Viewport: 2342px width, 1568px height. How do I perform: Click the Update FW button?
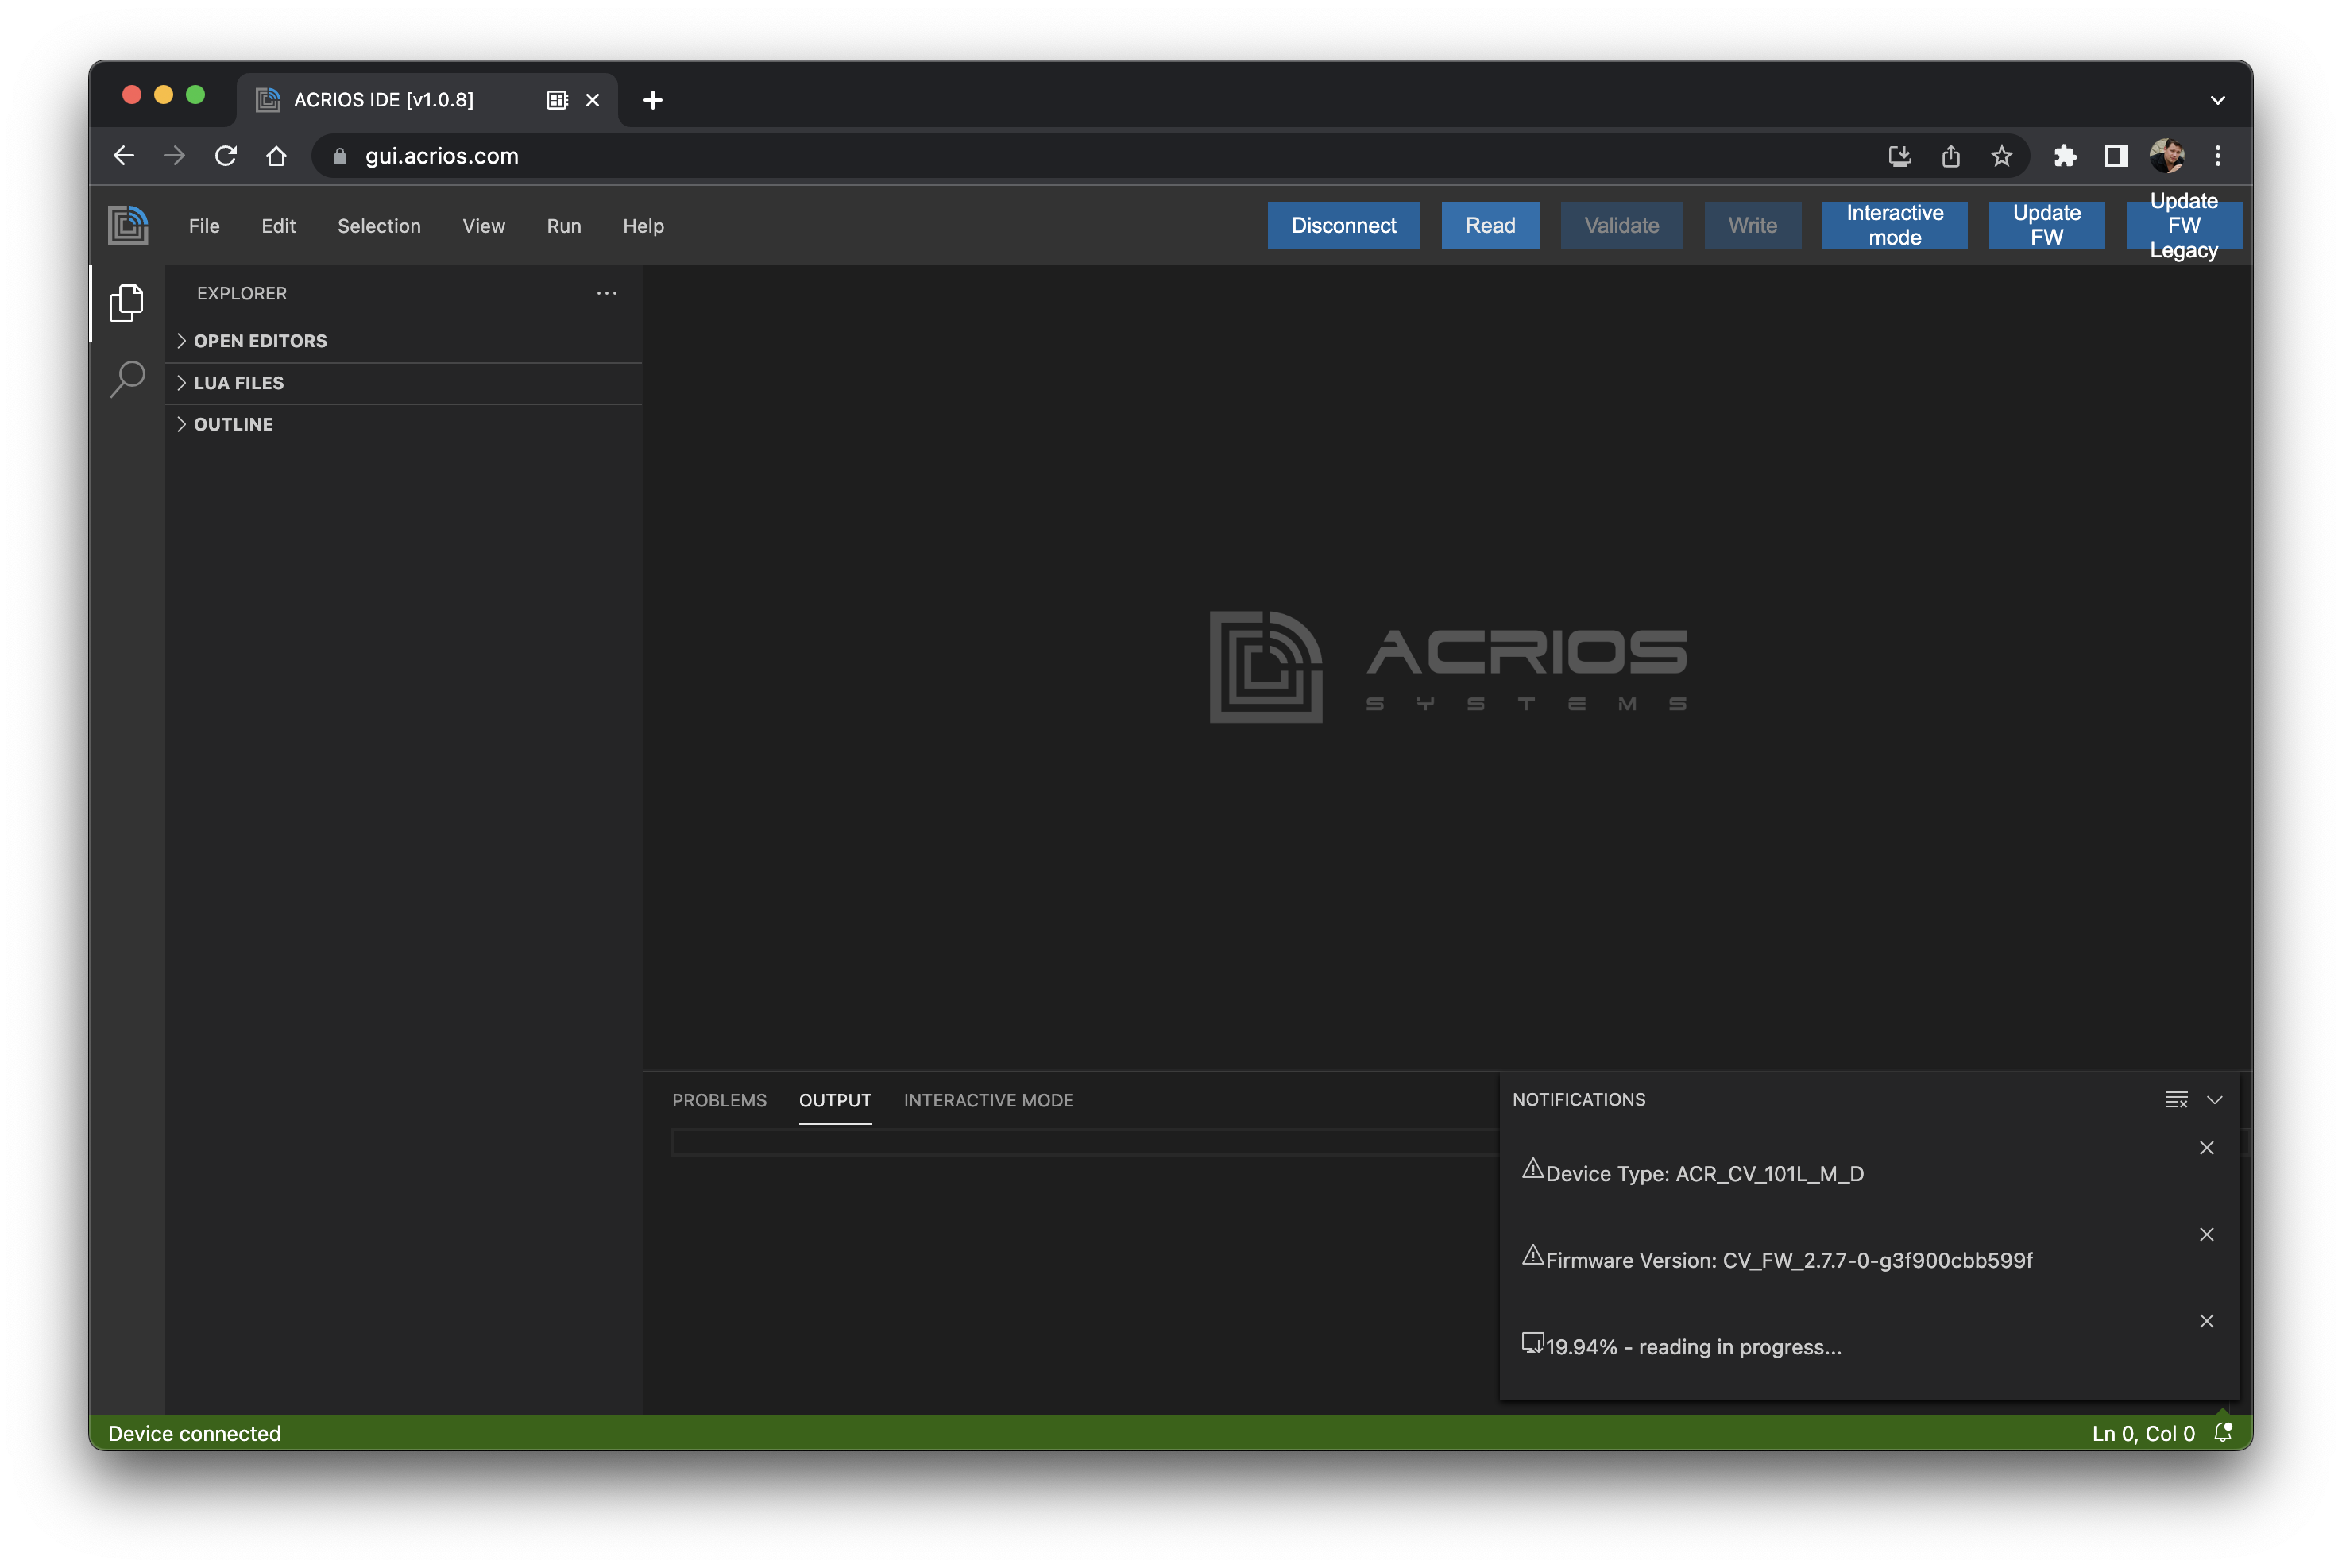pos(2046,225)
